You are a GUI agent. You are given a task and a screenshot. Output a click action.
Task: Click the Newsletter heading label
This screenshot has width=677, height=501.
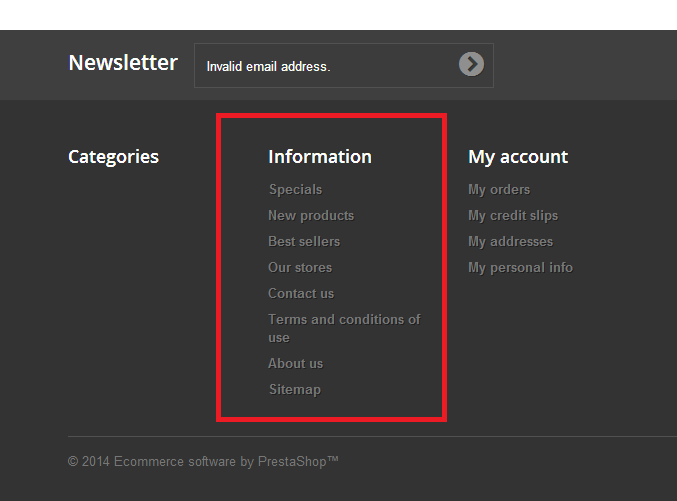pos(123,63)
